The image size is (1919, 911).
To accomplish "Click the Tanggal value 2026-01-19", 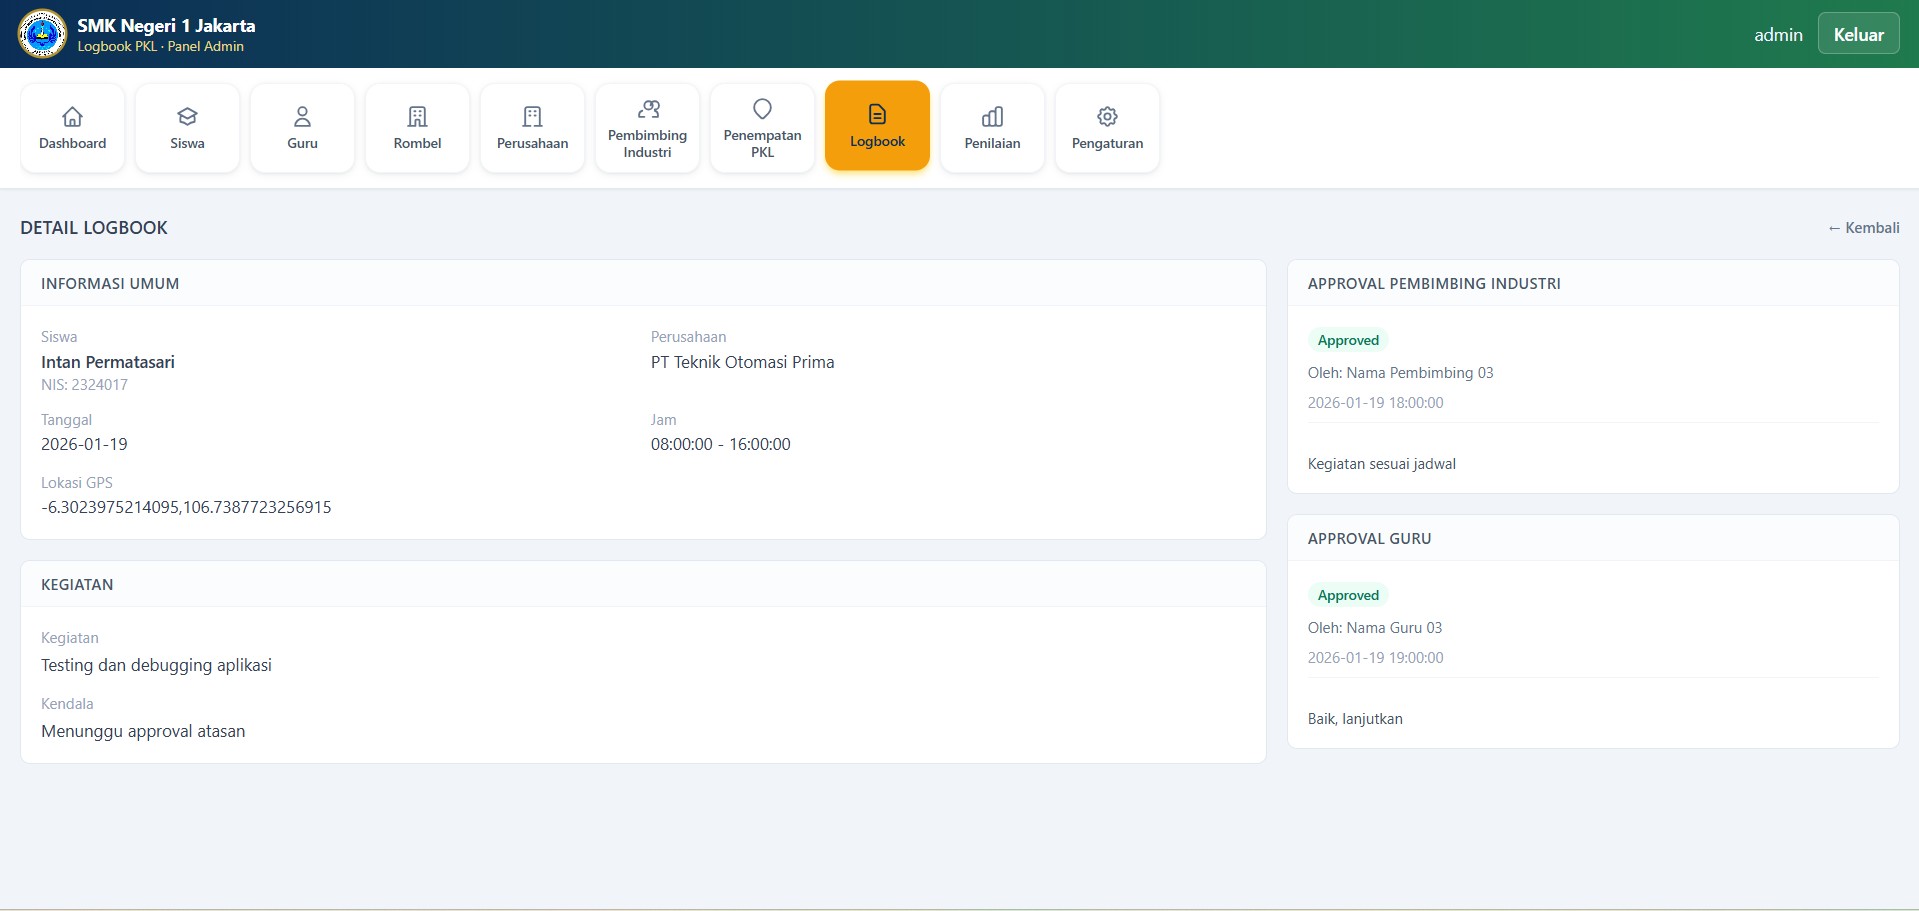I will tap(84, 444).
